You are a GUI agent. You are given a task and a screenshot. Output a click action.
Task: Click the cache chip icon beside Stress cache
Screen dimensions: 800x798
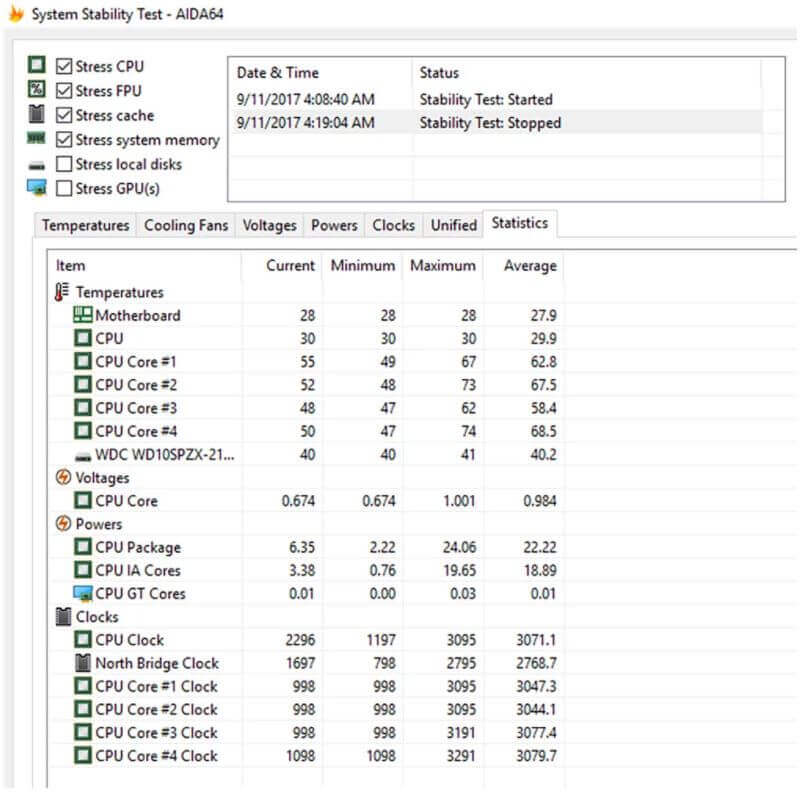click(x=36, y=114)
